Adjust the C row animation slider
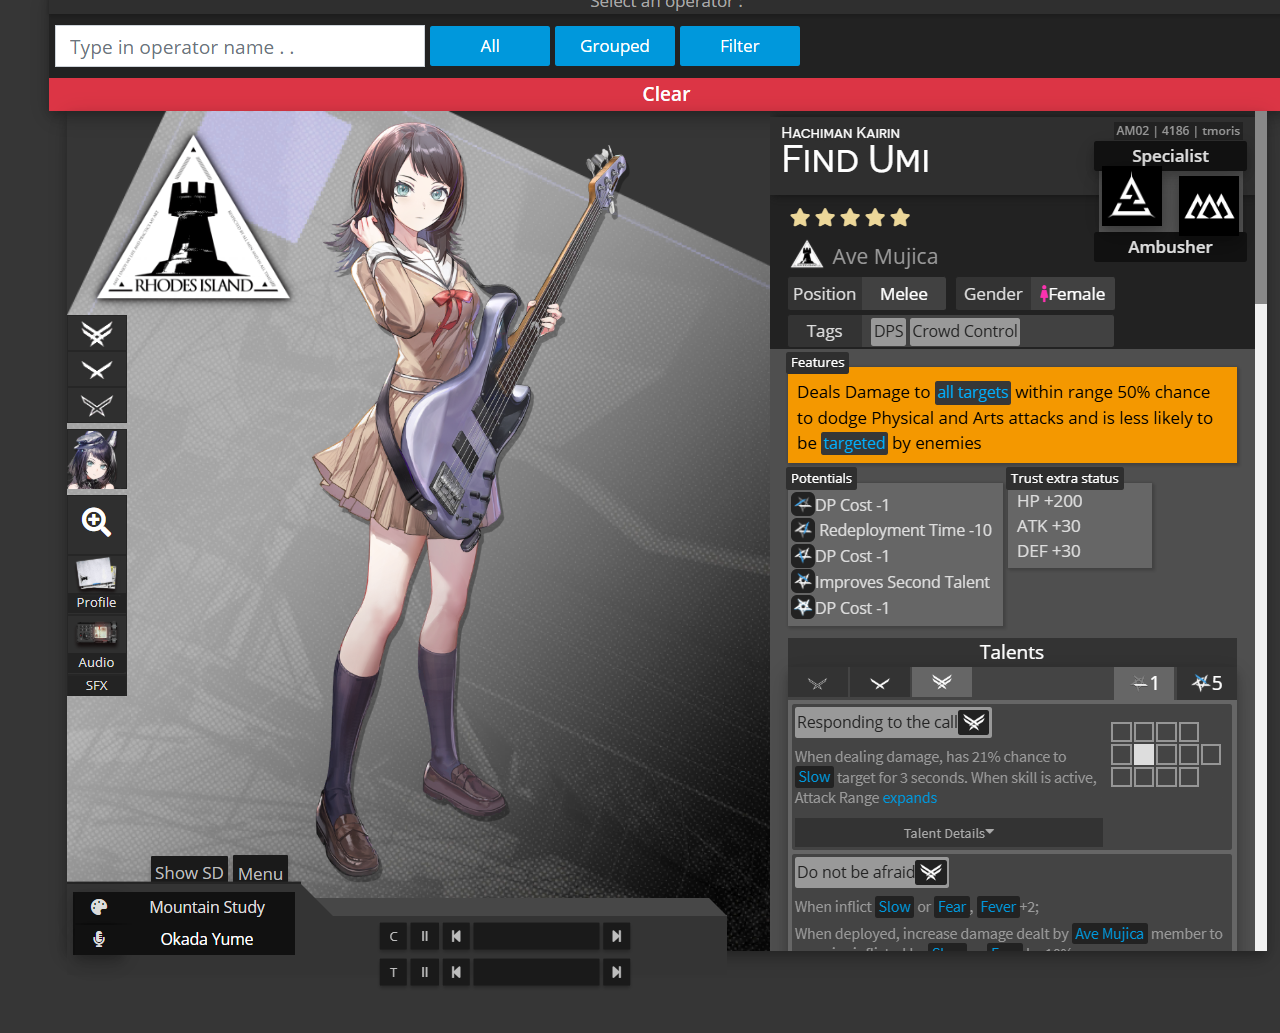The image size is (1280, 1033). pyautogui.click(x=536, y=936)
